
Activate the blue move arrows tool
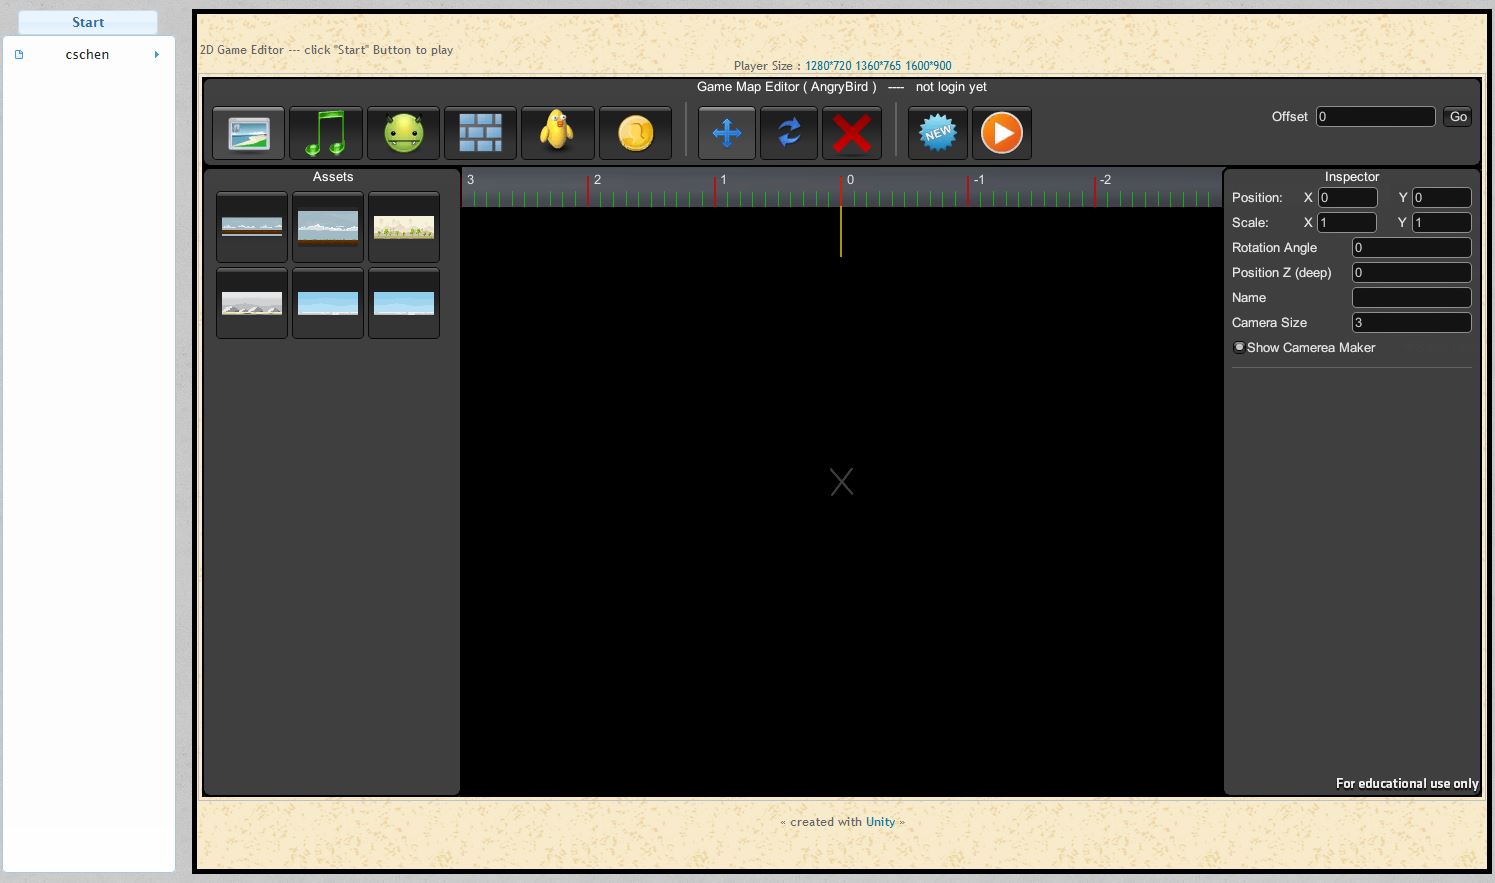[727, 133]
